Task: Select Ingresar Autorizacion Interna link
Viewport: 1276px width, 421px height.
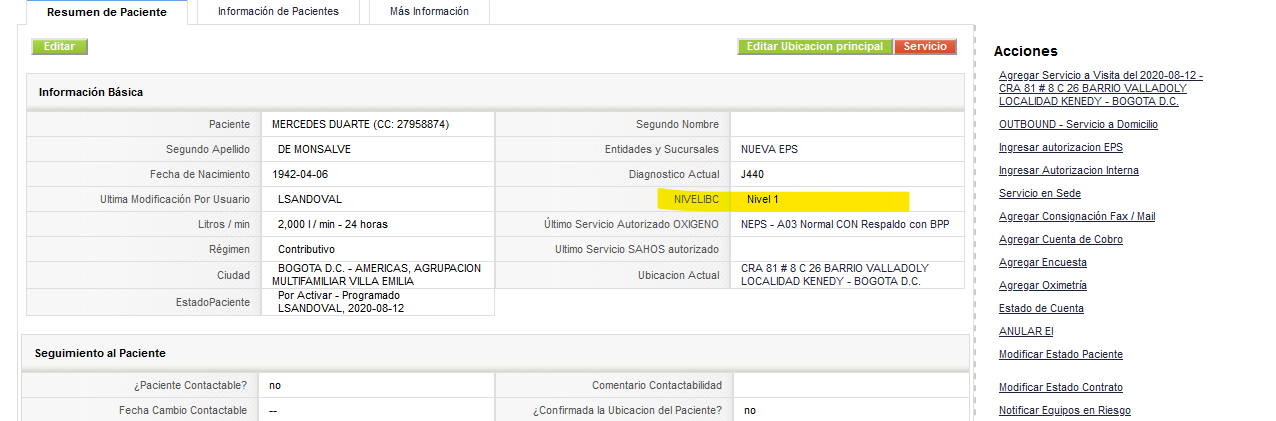Action: [x=1068, y=170]
